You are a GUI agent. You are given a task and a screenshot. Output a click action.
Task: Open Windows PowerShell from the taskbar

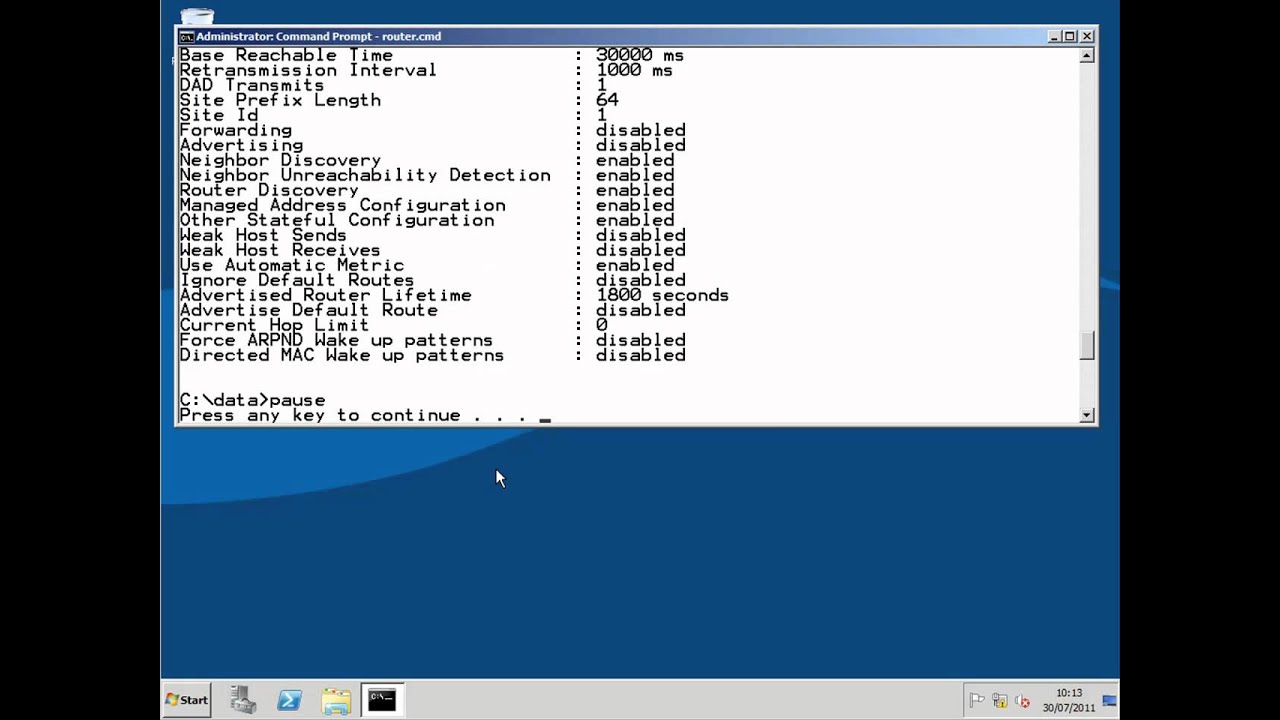pyautogui.click(x=289, y=700)
